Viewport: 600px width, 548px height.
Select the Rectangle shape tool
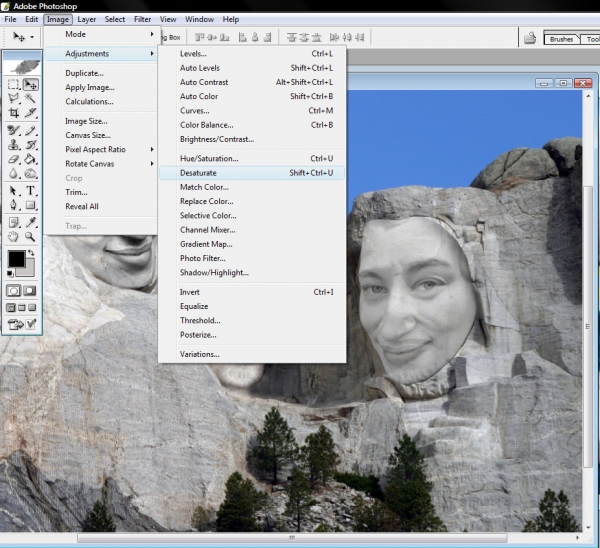click(30, 205)
